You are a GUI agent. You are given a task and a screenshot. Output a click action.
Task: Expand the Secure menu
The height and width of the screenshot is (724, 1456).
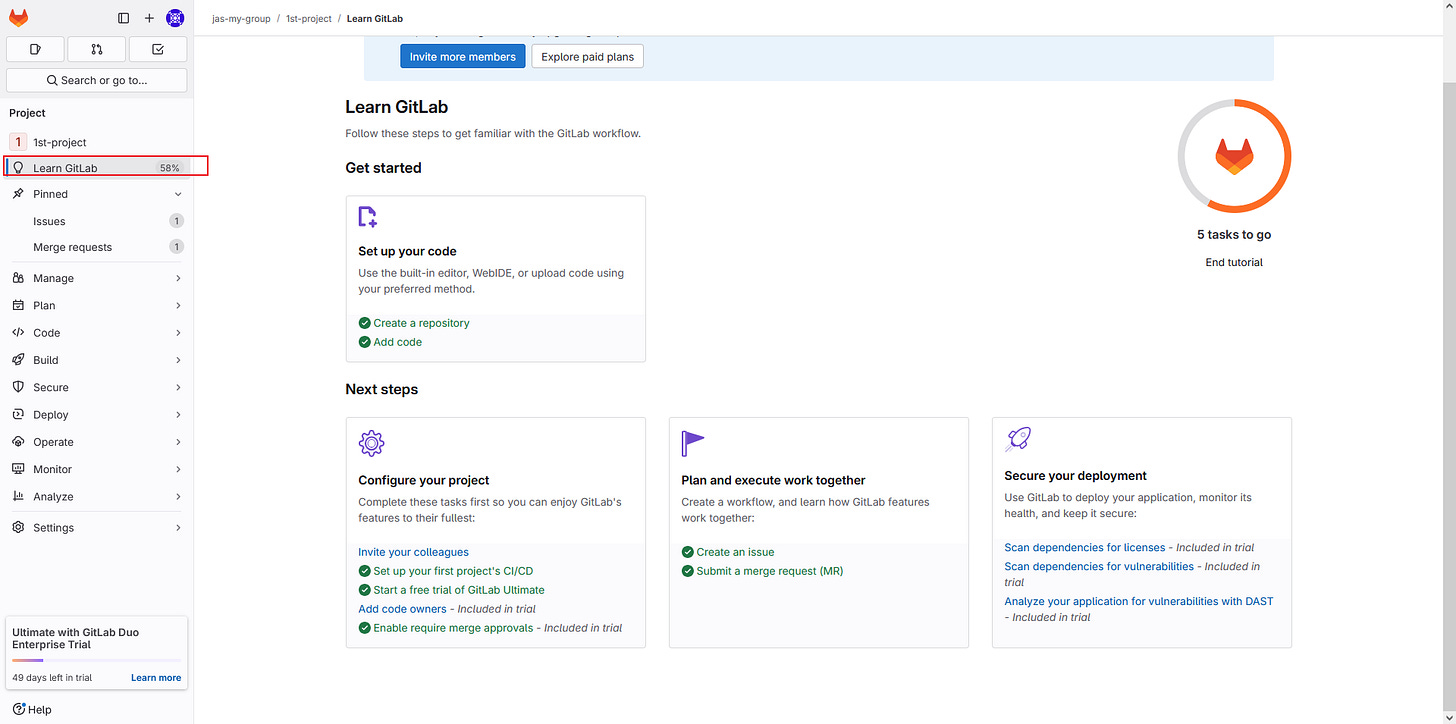click(97, 387)
